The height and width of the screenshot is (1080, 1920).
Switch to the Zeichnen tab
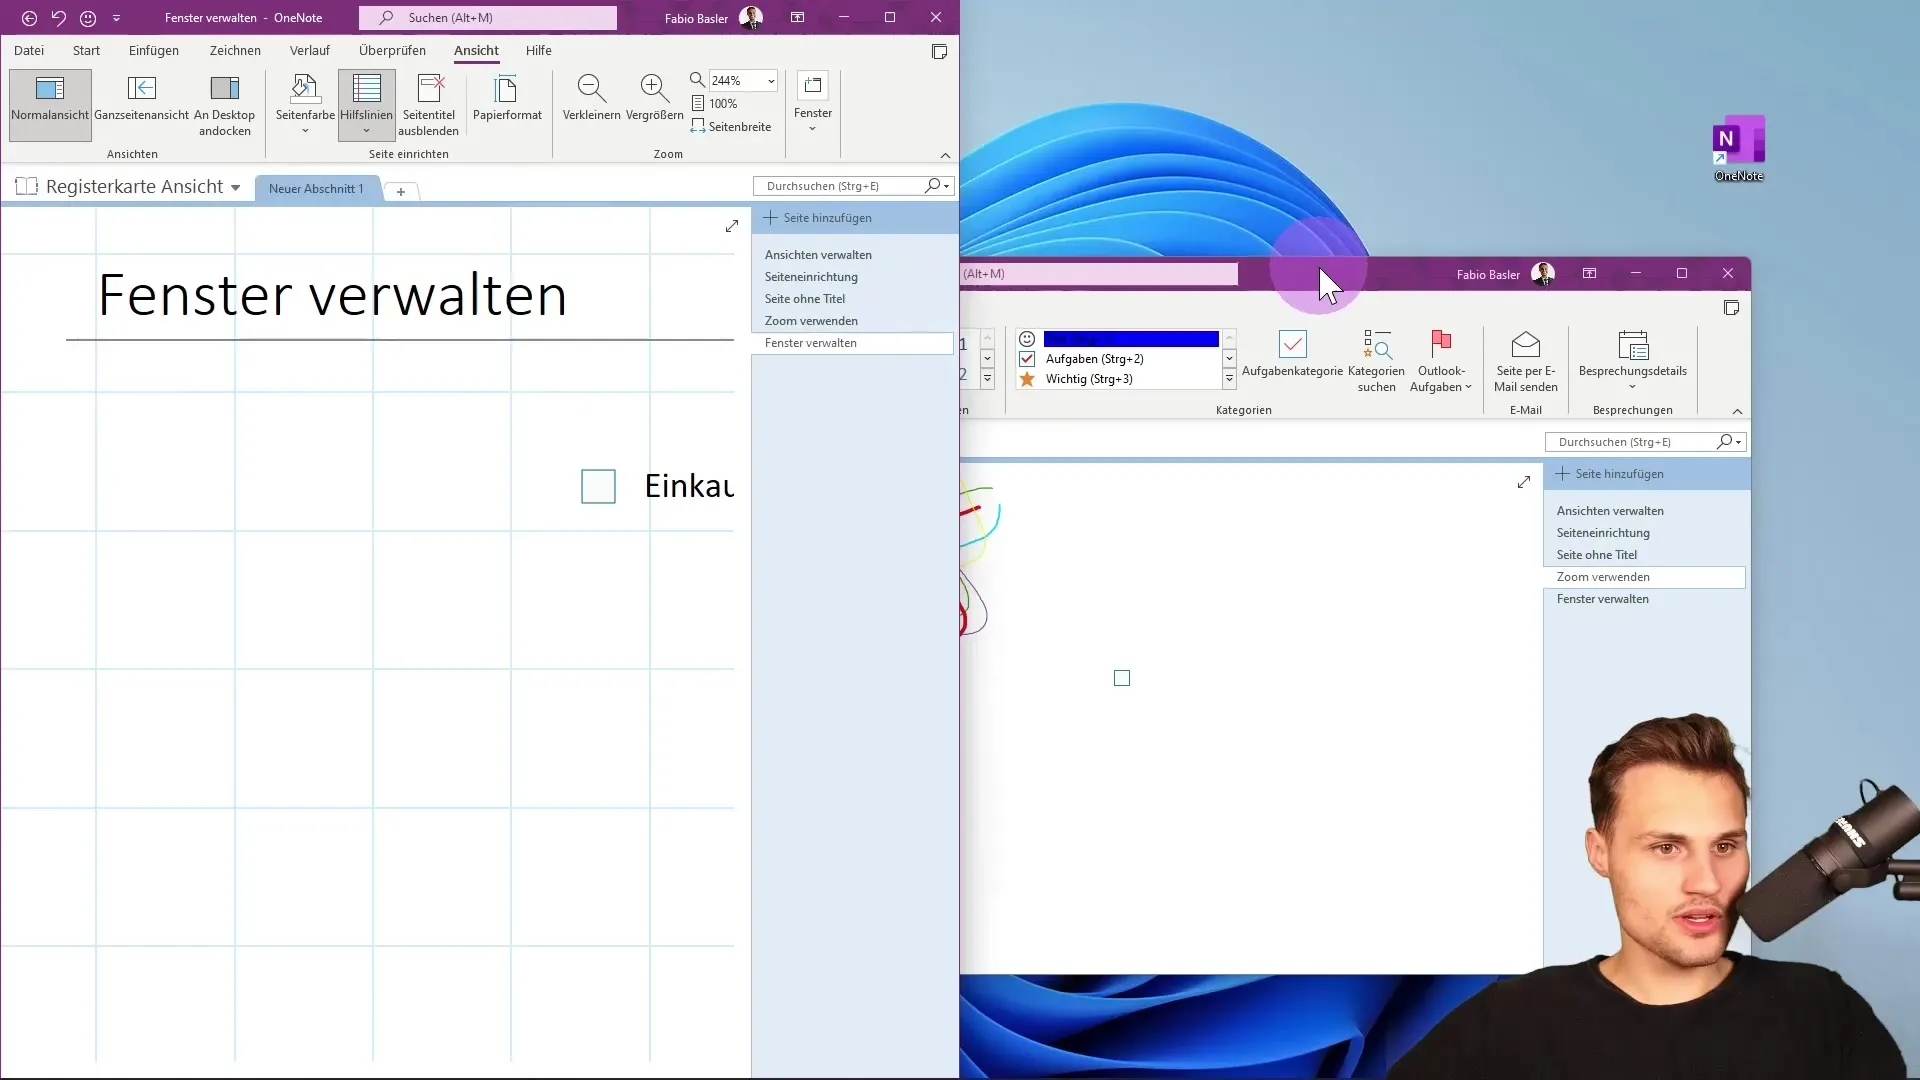235,50
